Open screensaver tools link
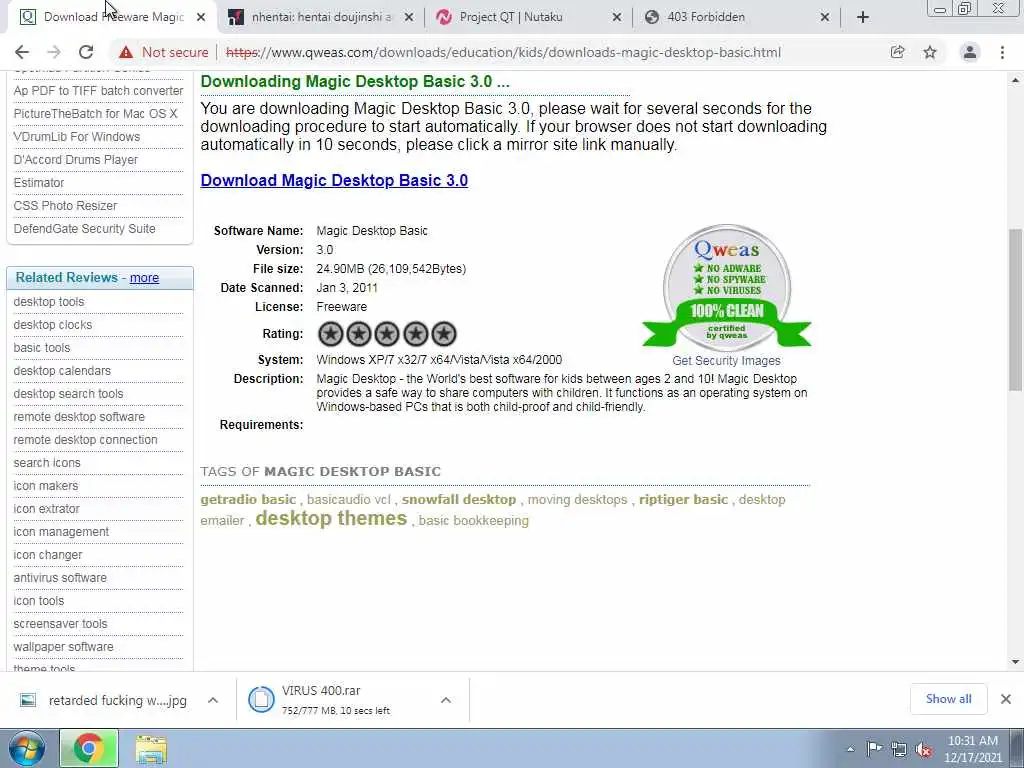 click(60, 624)
